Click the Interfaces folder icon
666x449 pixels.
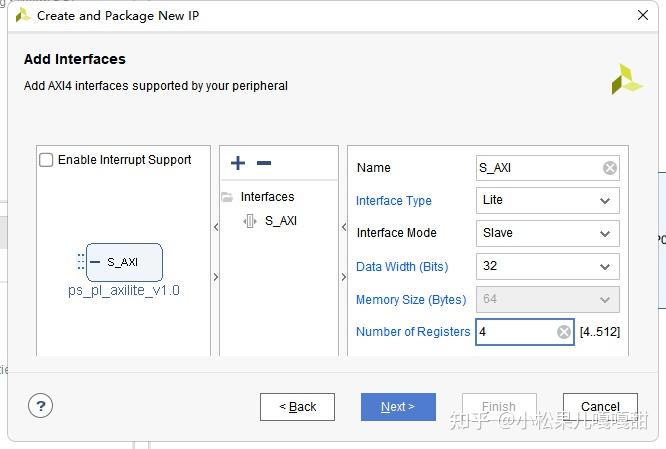click(227, 197)
